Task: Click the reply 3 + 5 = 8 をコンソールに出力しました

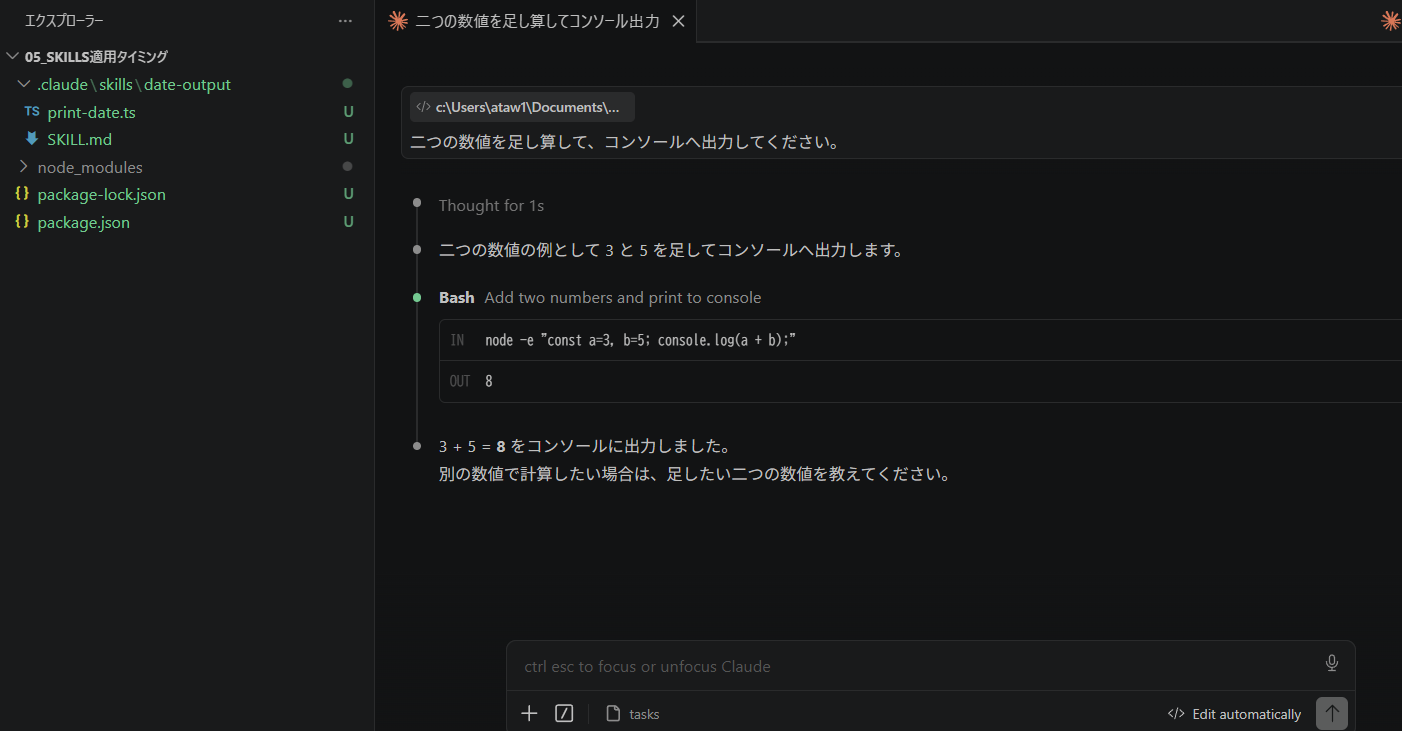Action: point(585,446)
